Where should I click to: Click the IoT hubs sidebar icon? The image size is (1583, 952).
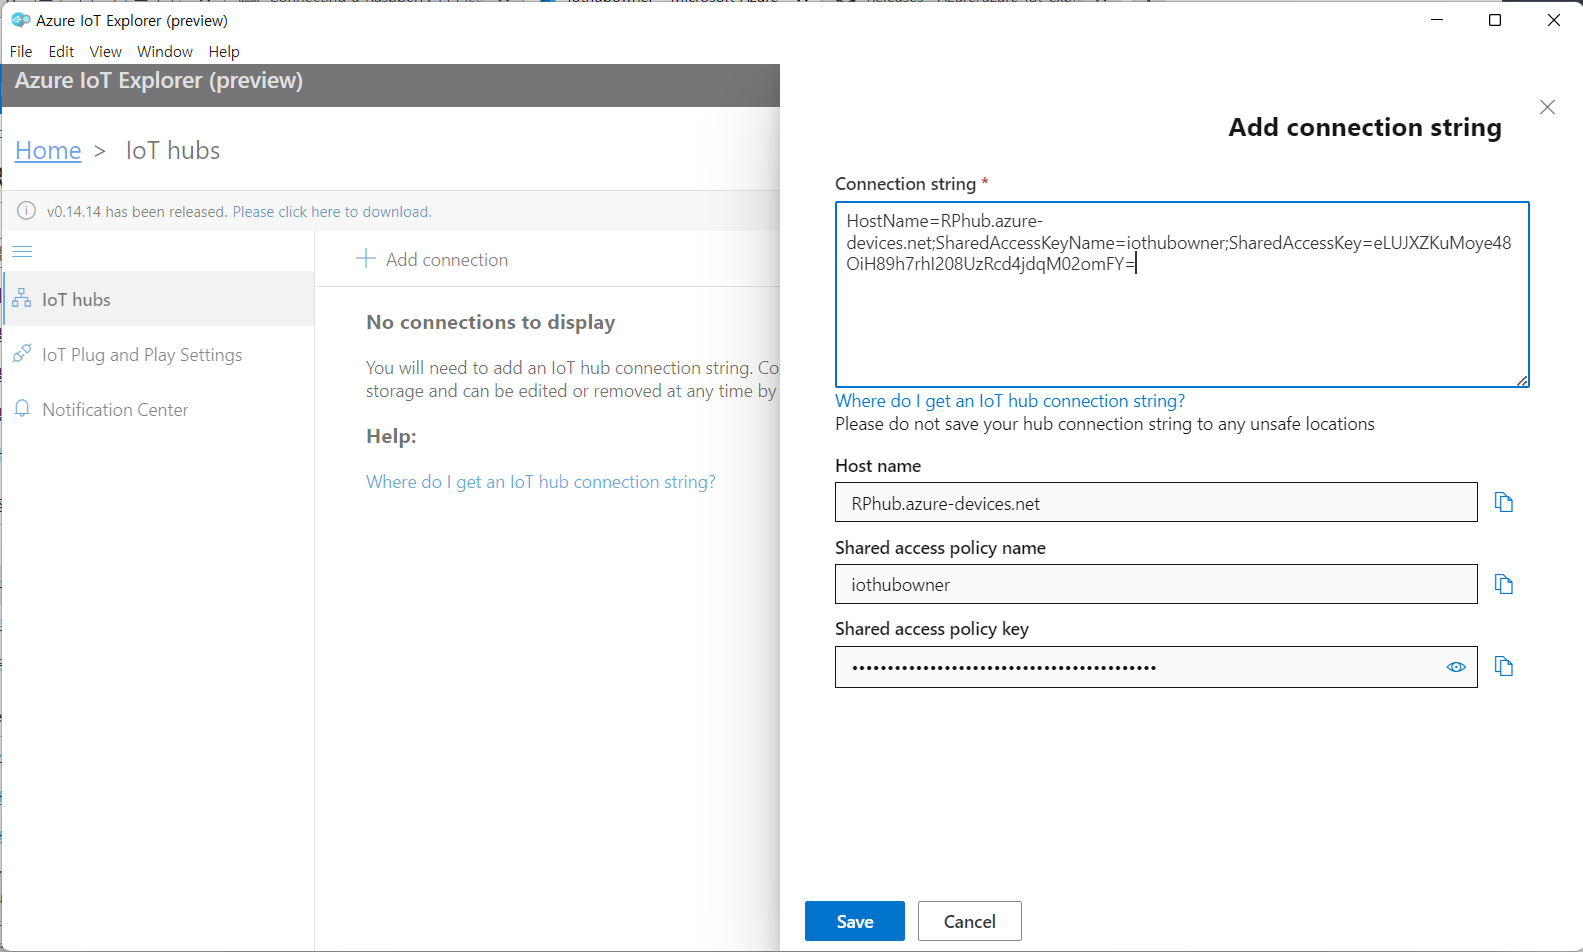[x=21, y=298]
